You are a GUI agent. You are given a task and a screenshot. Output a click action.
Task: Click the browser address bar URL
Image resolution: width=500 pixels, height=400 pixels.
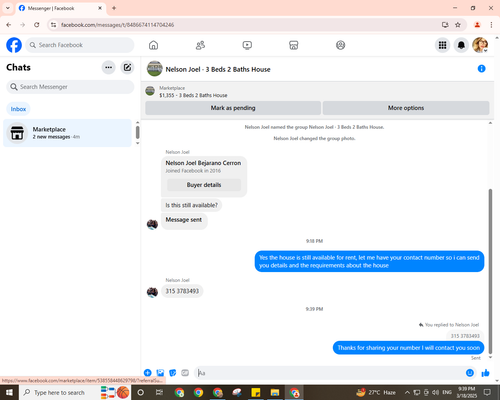click(x=117, y=25)
